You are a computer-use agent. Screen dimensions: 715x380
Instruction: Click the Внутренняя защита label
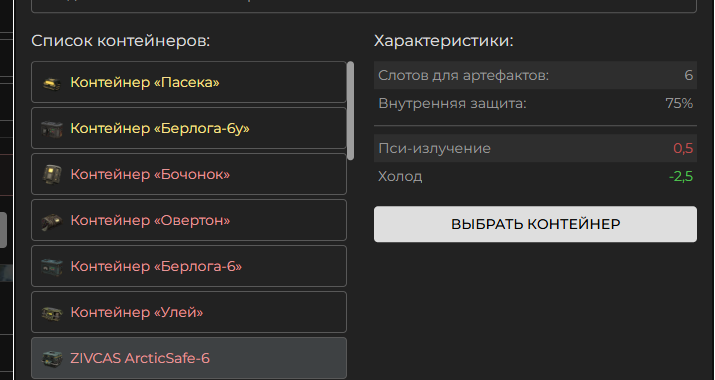point(452,103)
